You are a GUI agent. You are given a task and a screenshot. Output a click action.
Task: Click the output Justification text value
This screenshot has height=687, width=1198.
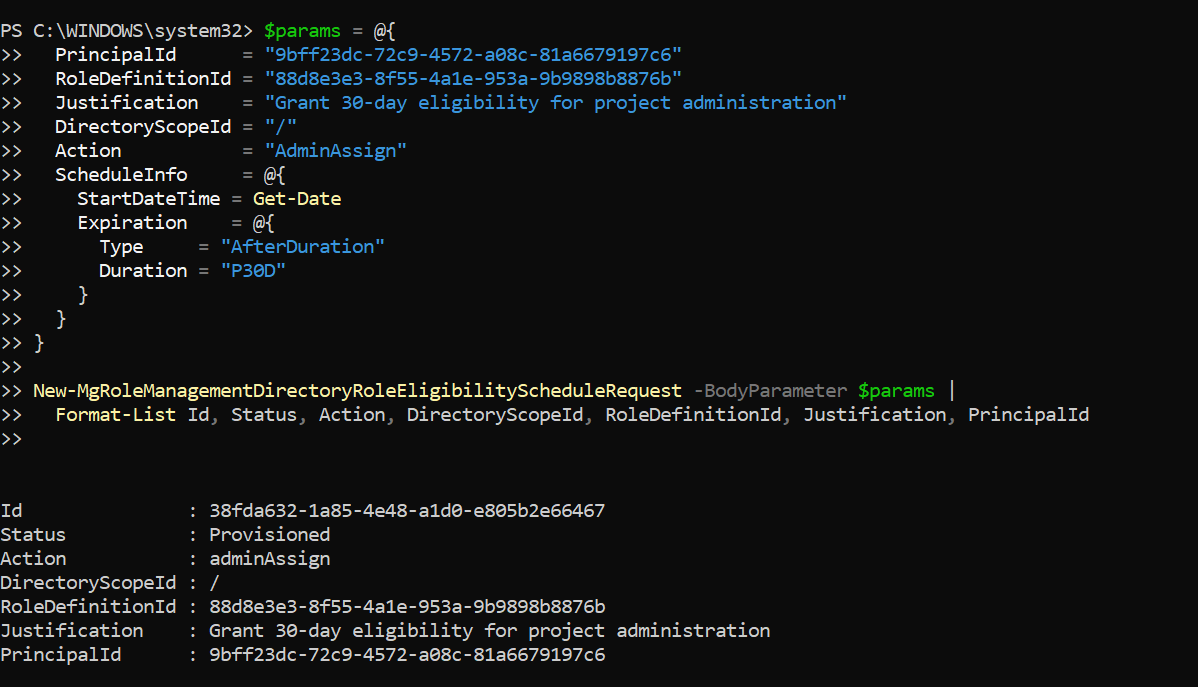pos(489,630)
